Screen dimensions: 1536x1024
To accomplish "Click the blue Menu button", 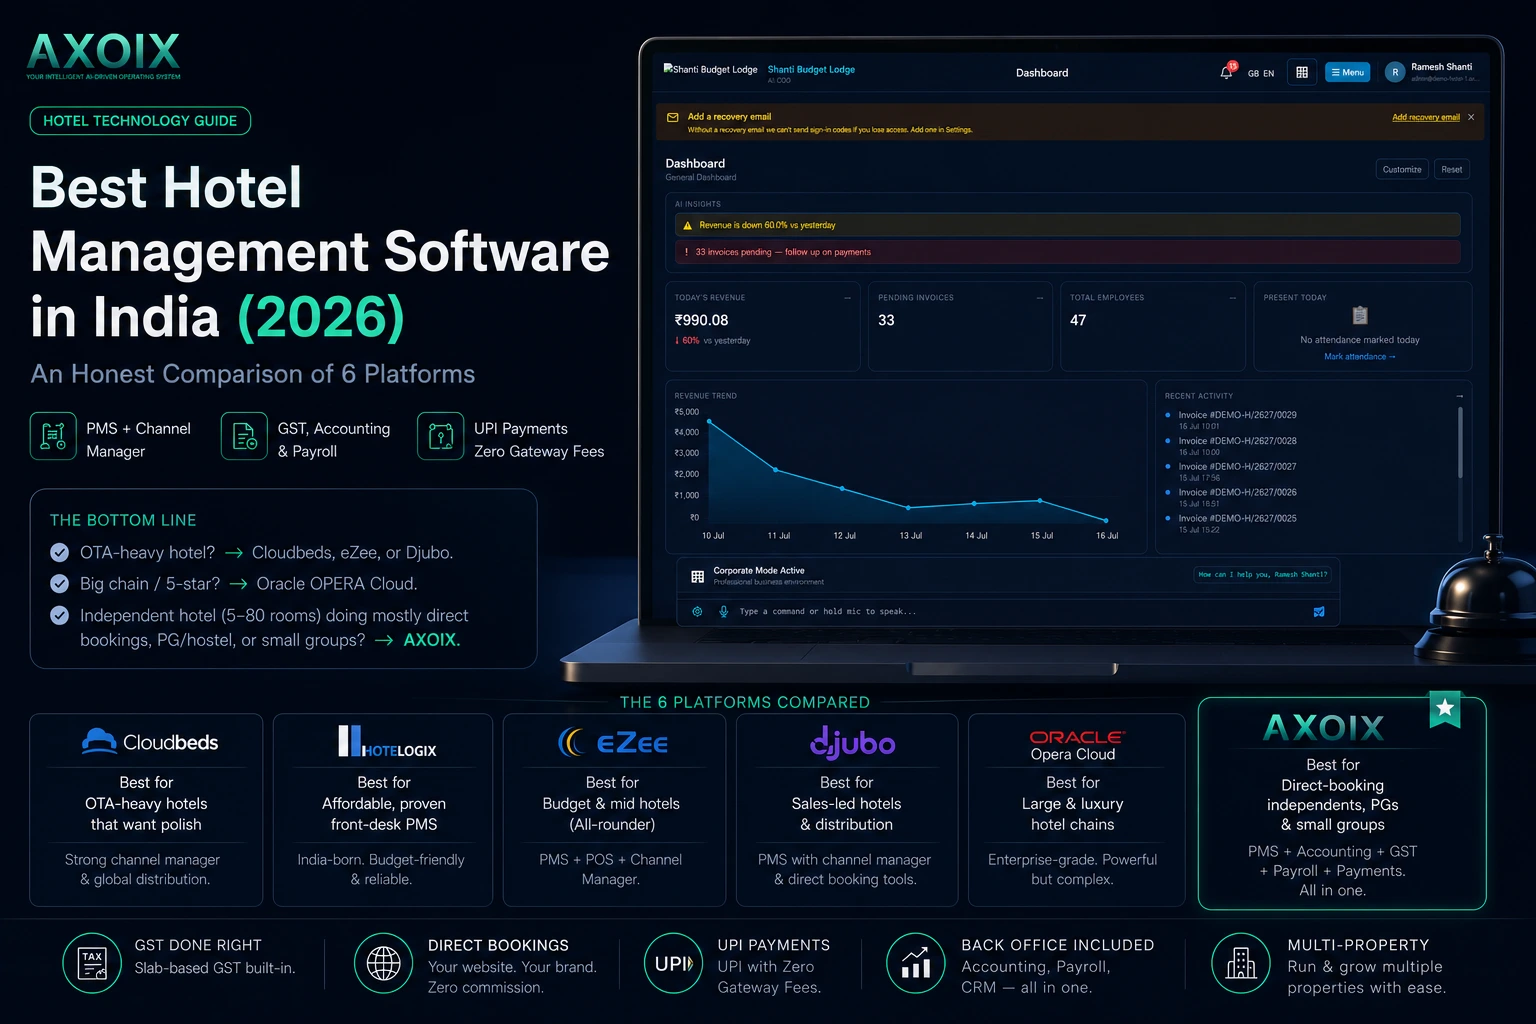I will click(x=1348, y=72).
